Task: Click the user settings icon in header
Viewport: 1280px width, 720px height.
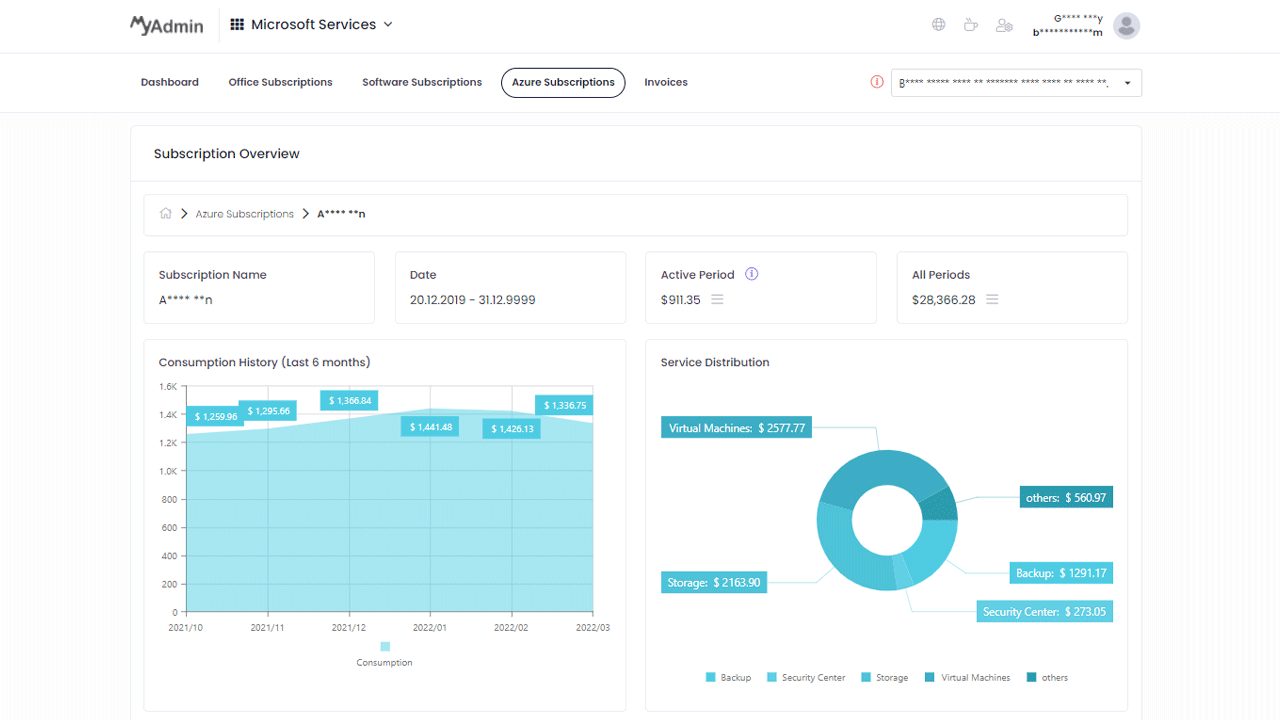Action: (x=1004, y=25)
